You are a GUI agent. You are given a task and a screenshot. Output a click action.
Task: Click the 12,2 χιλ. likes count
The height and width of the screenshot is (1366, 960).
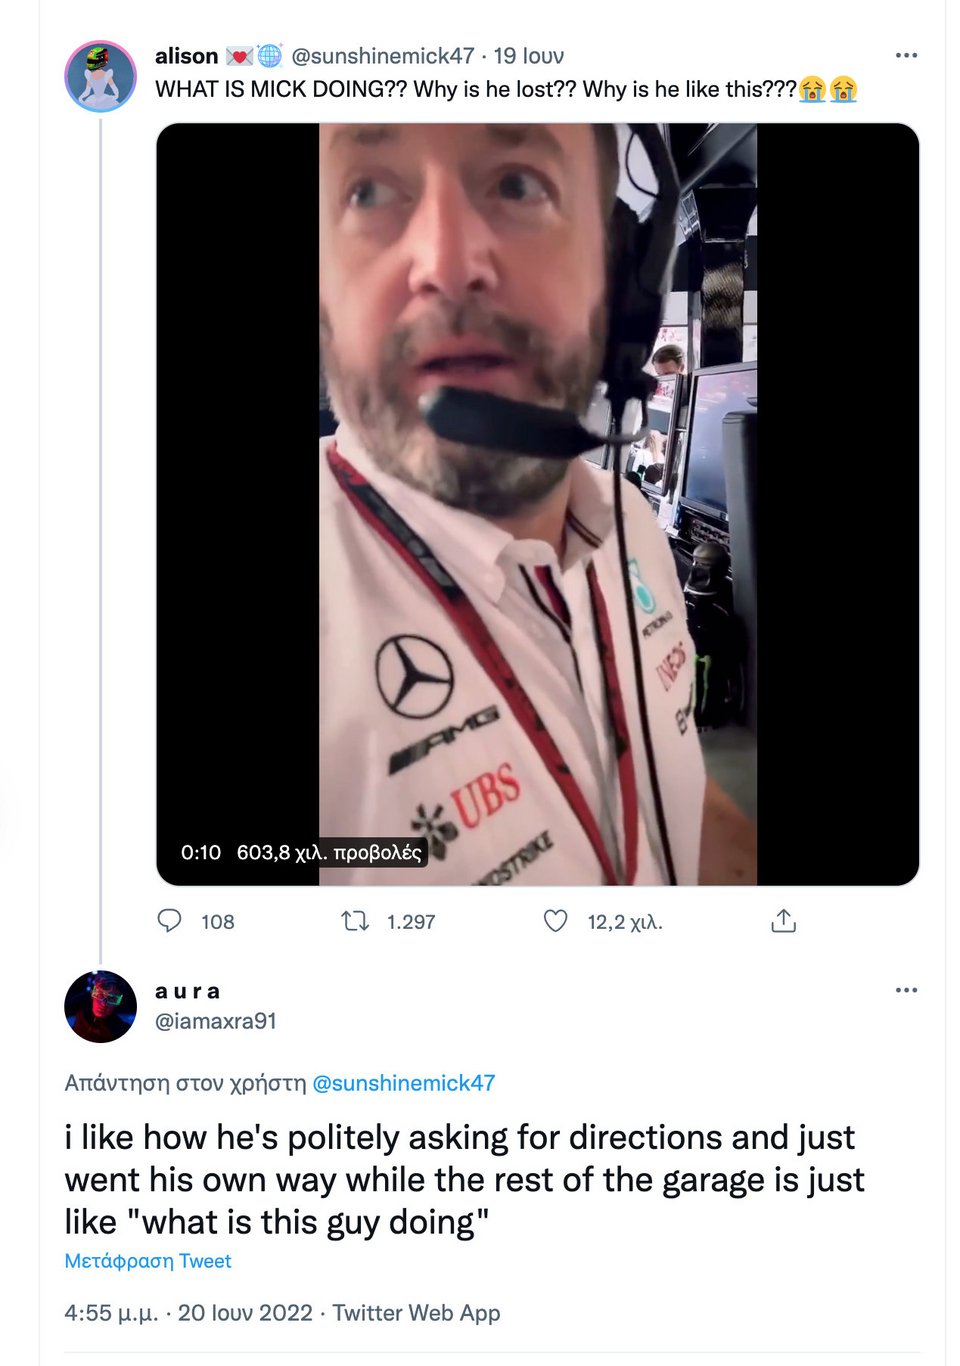tap(625, 922)
